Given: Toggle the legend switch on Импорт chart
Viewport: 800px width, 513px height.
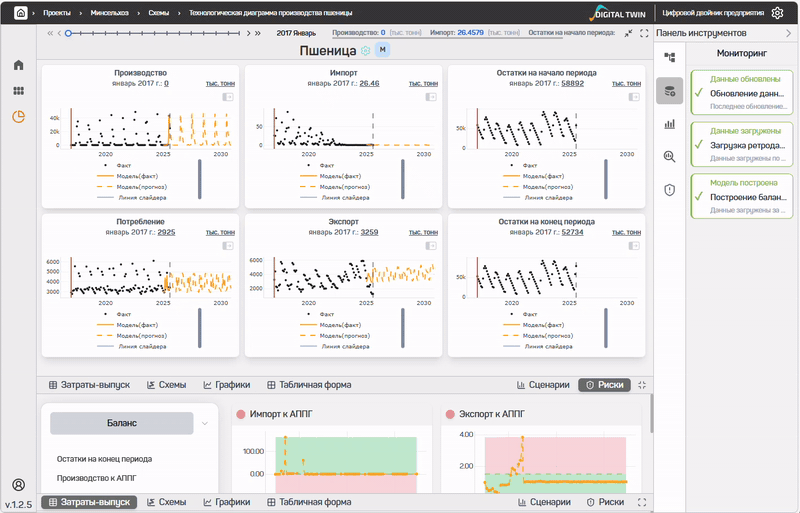Looking at the screenshot, I should point(430,97).
